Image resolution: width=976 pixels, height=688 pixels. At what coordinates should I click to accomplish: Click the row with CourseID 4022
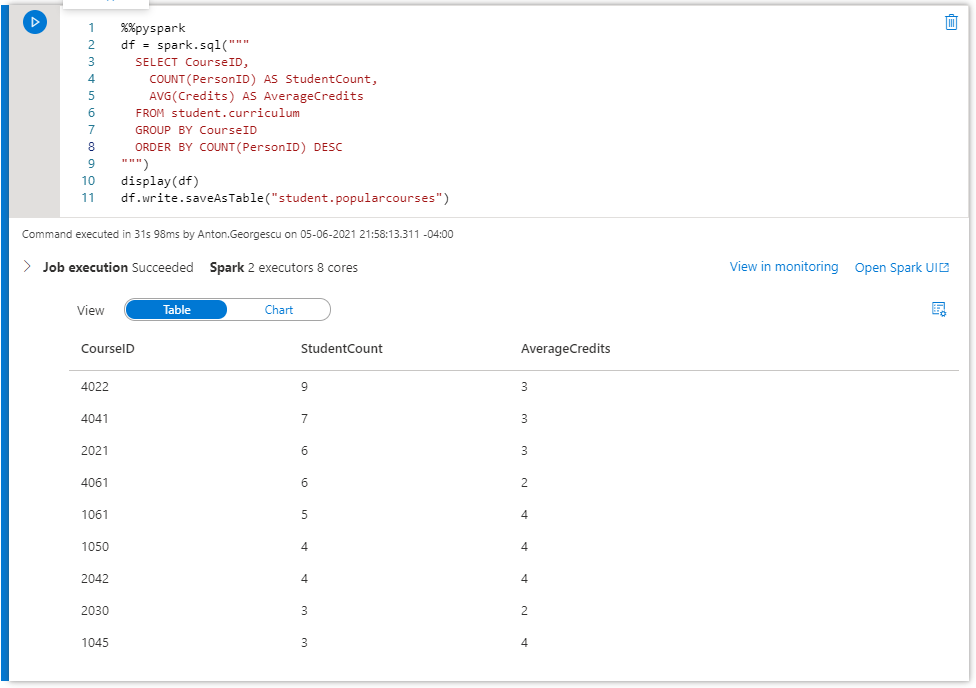point(300,386)
